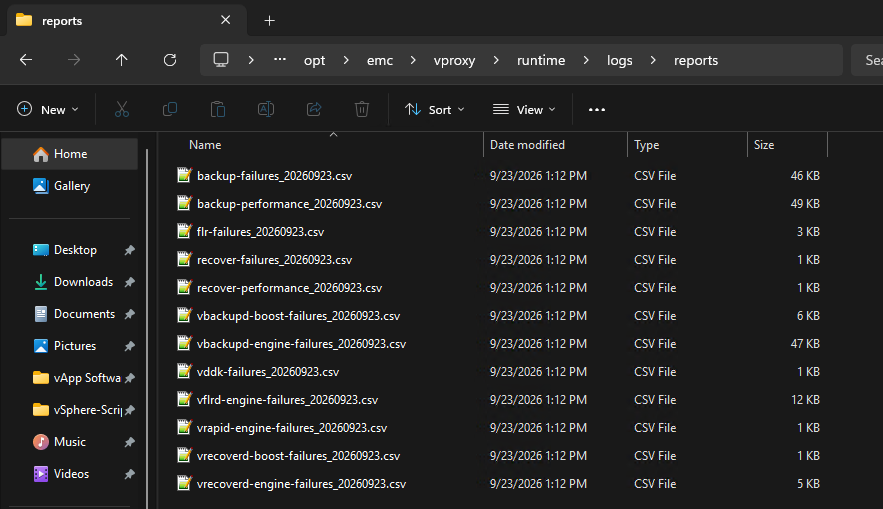Expand chevron after opt breadcrumb
Screen dimensions: 883x509
(346, 60)
